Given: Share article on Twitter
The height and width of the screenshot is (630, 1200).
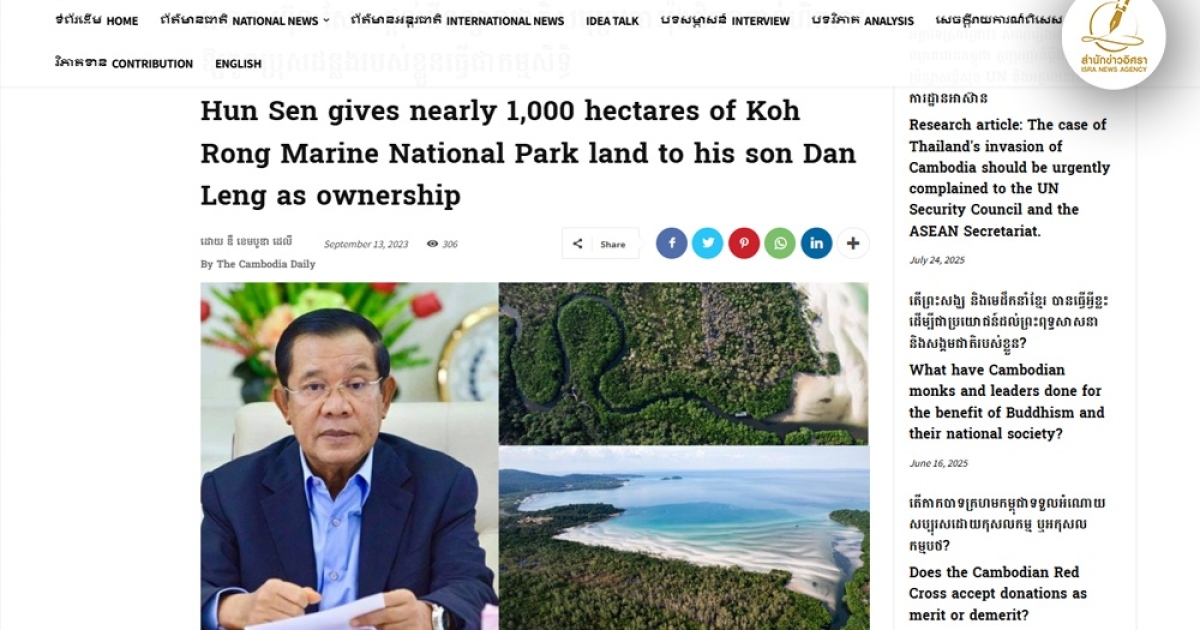Looking at the screenshot, I should [x=707, y=244].
